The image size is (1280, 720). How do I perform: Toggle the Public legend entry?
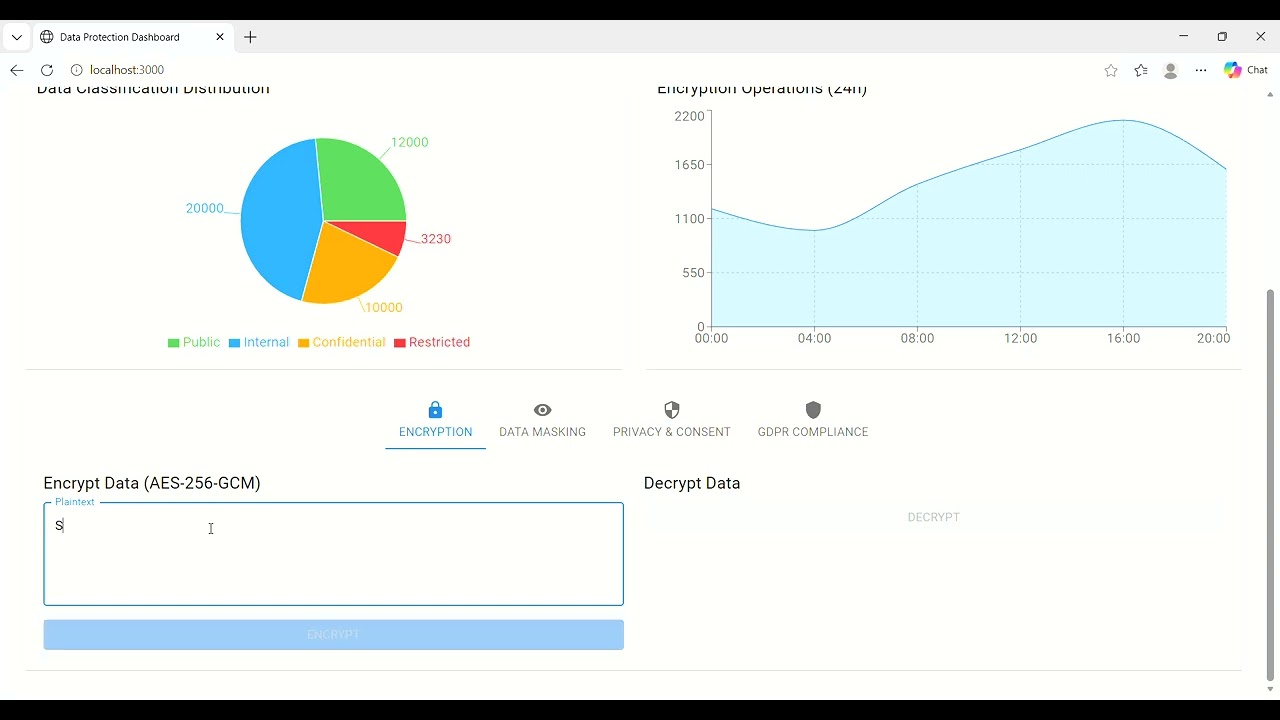[x=194, y=342]
